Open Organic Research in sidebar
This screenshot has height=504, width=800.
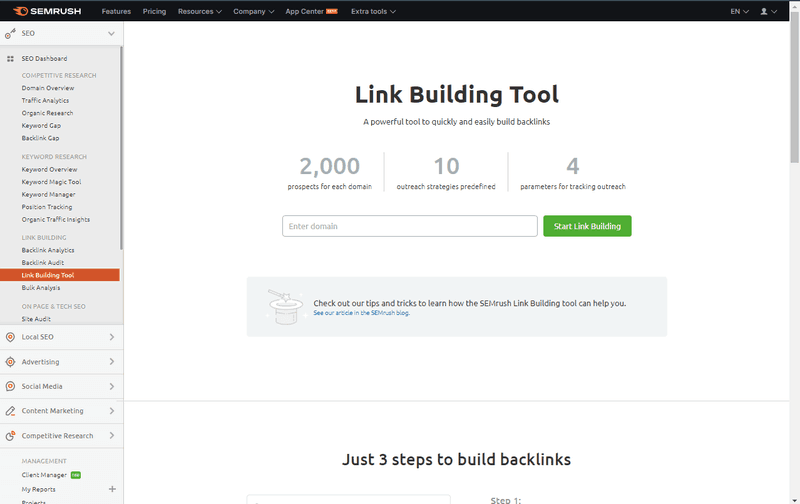[47, 113]
